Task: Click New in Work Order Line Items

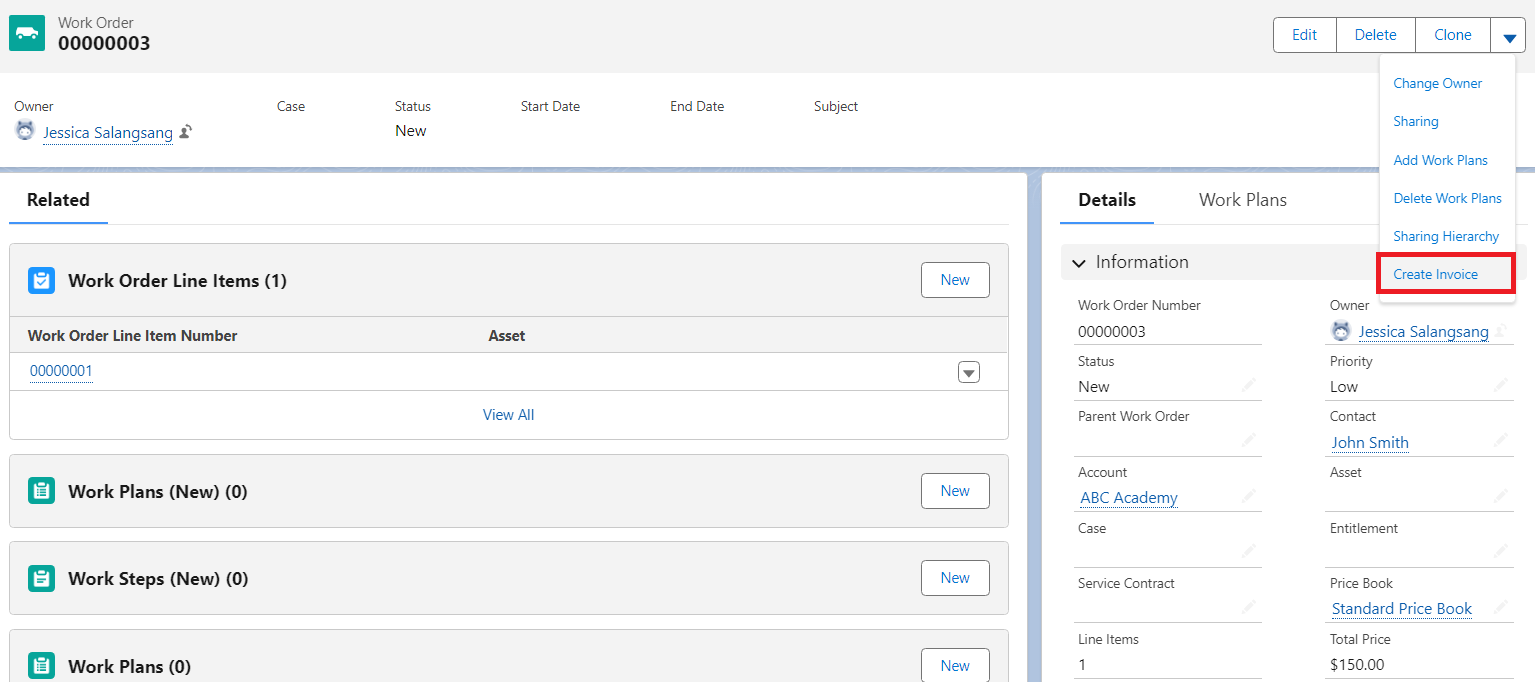Action: click(954, 281)
